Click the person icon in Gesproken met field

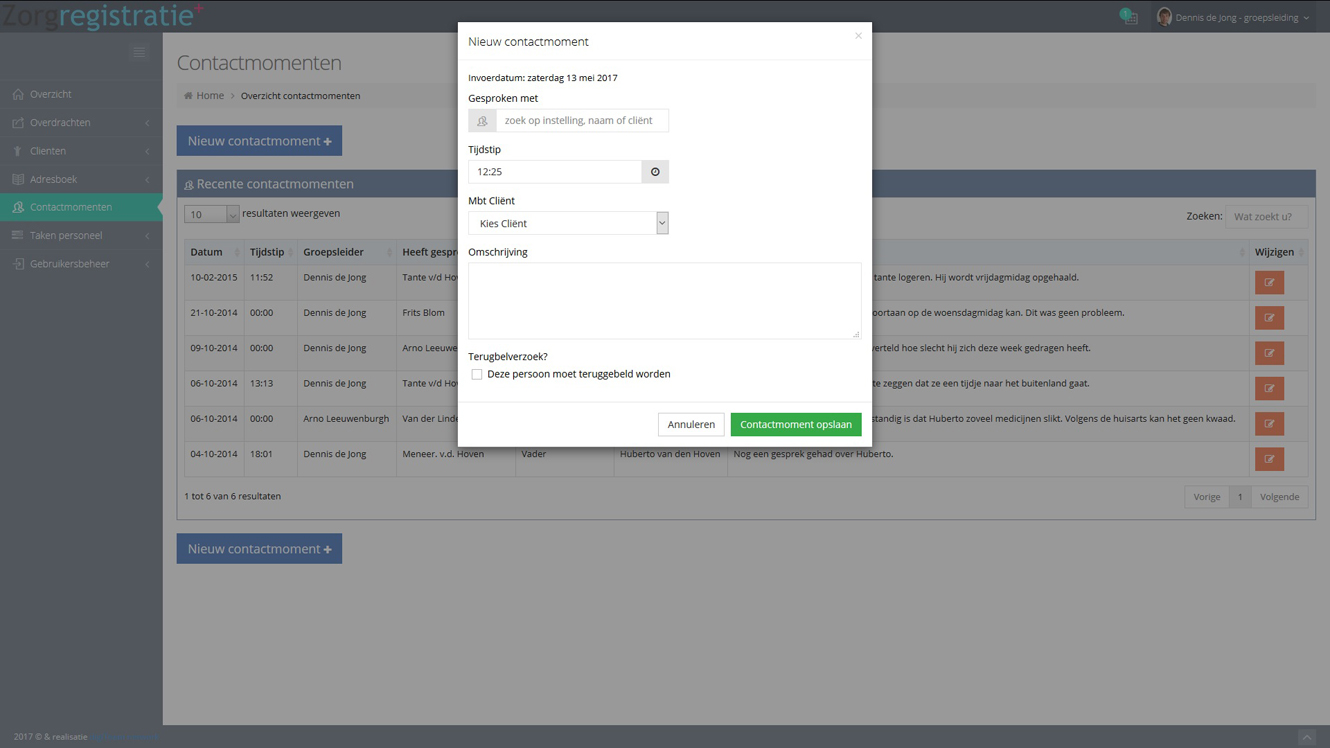pyautogui.click(x=482, y=121)
